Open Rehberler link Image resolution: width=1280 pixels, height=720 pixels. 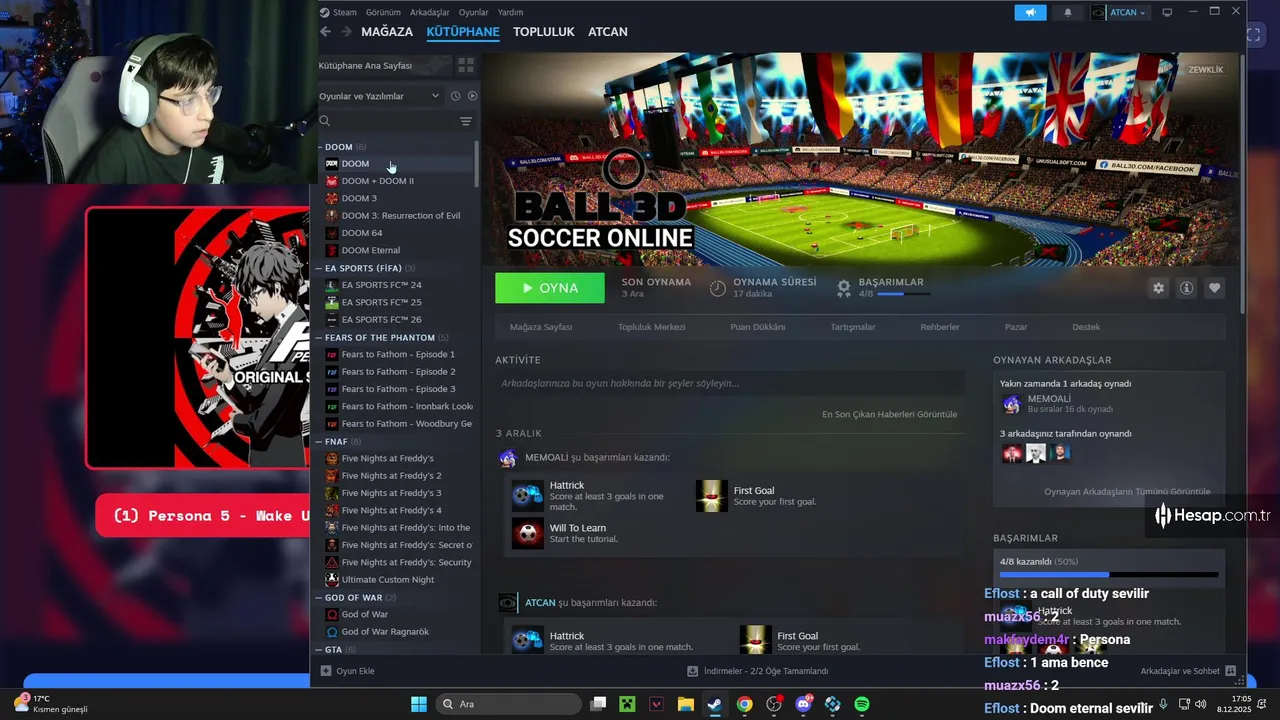[940, 327]
